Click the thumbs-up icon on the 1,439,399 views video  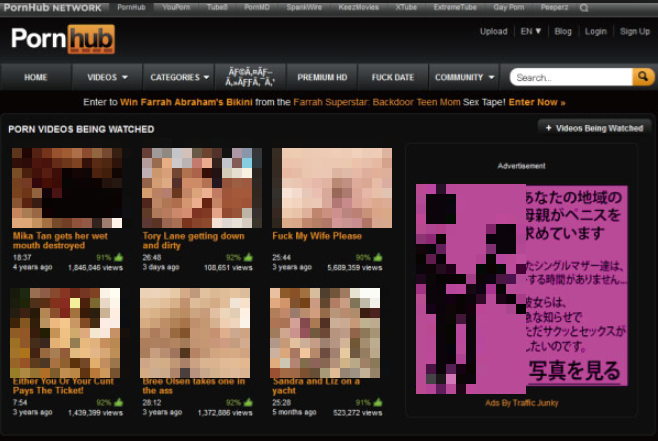(118, 402)
